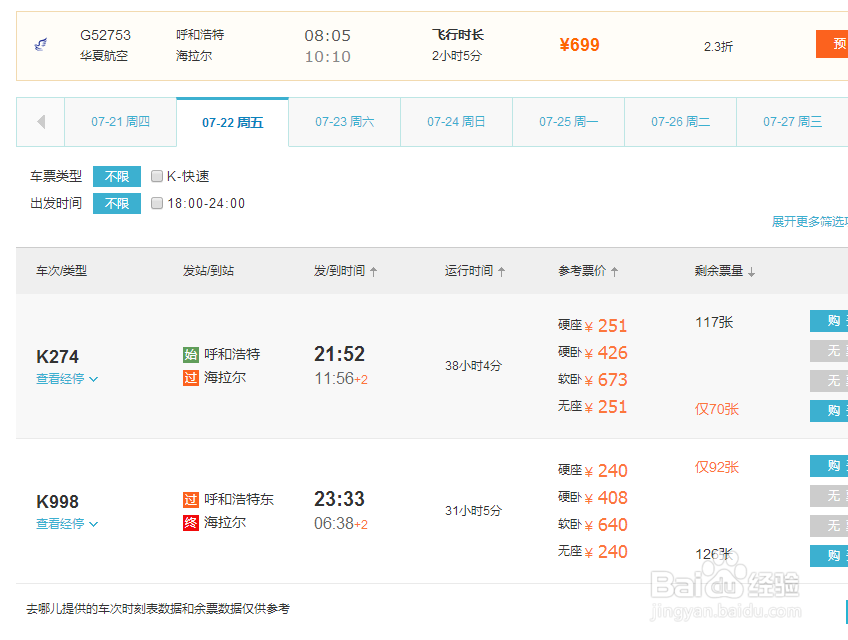Select the 07-25 周一 date tab
This screenshot has height=640, width=848.
pyautogui.click(x=568, y=122)
